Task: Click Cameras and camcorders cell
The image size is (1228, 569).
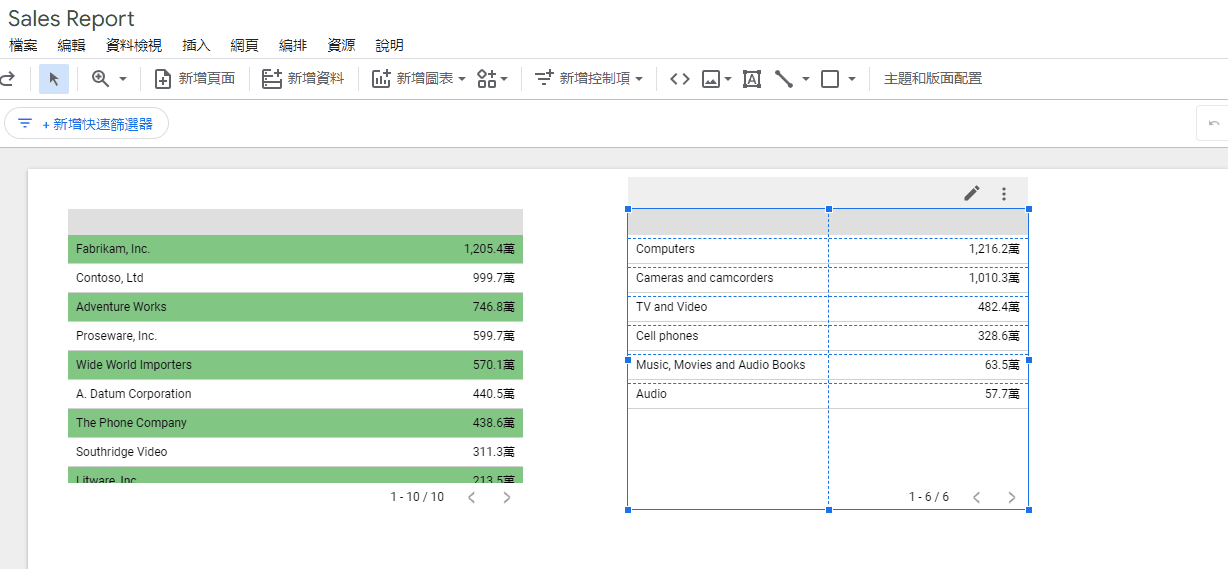Action: (704, 278)
